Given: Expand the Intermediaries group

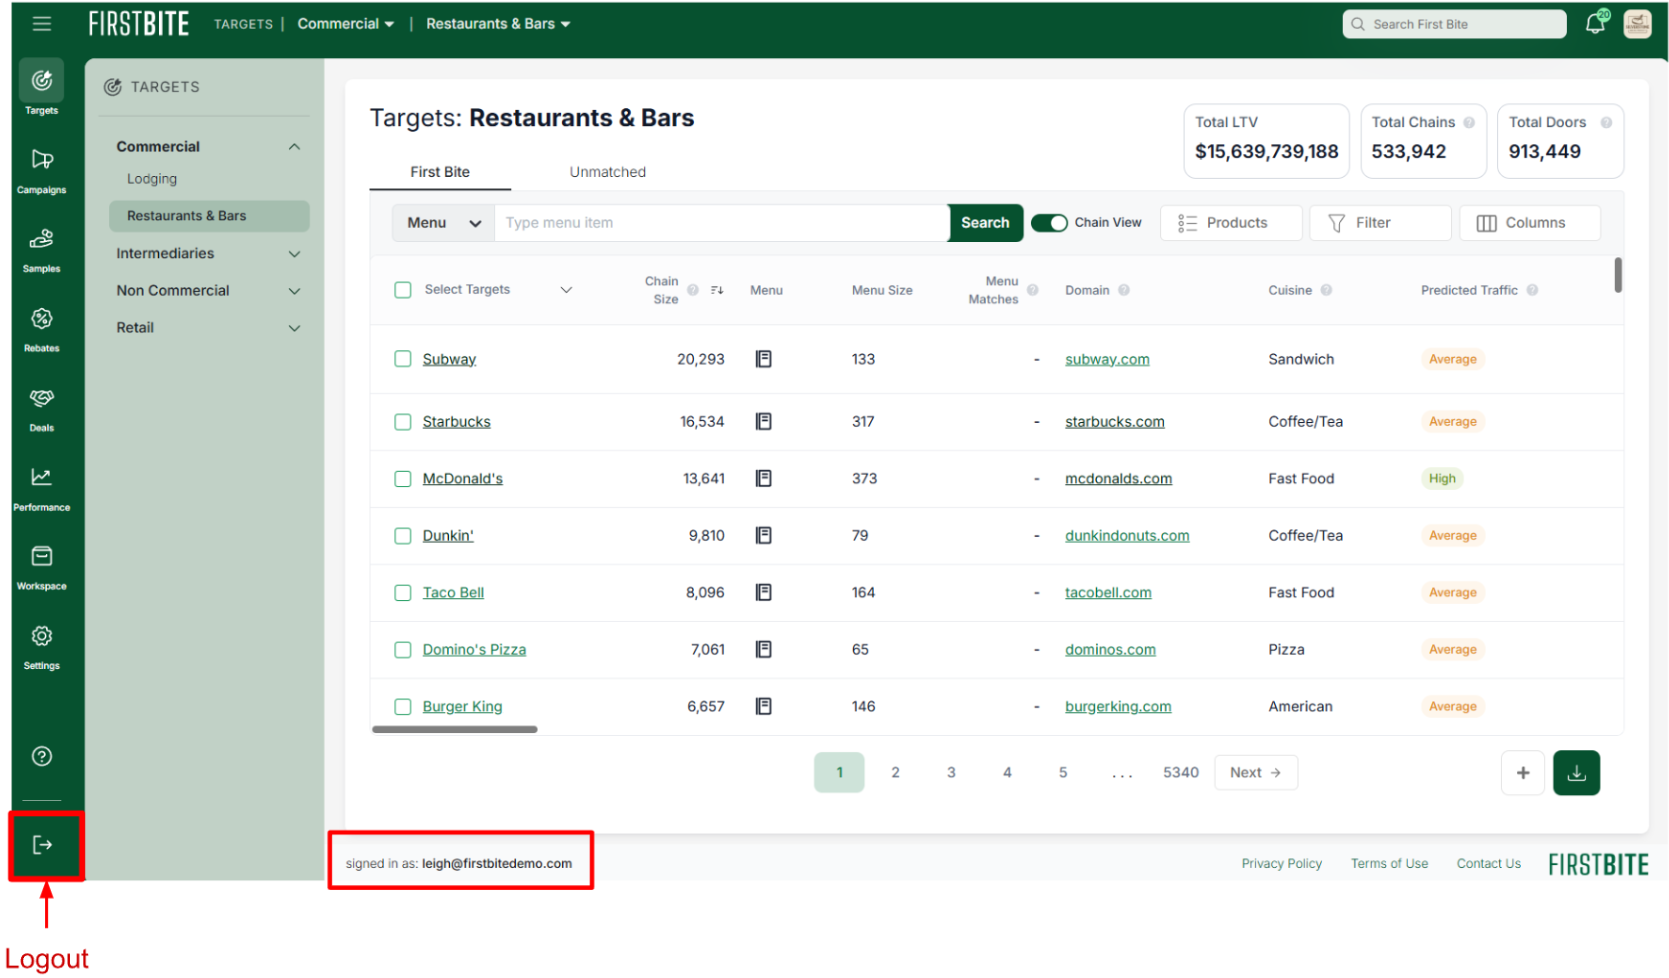Looking at the screenshot, I should (x=294, y=254).
